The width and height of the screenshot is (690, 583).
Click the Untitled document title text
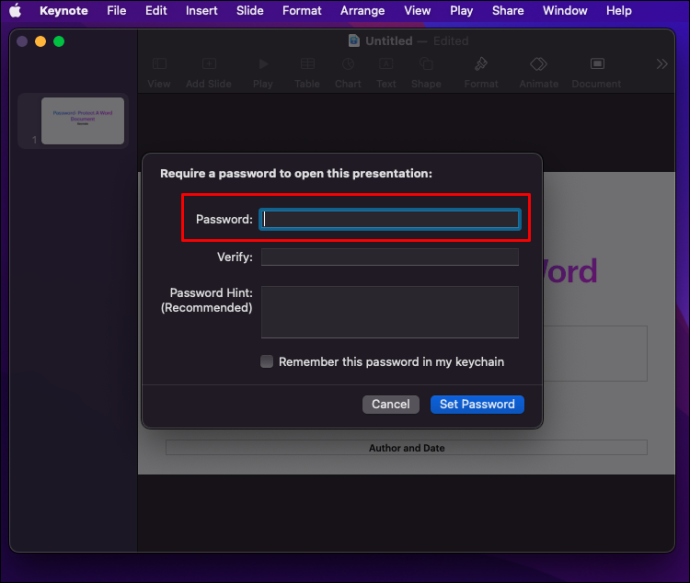tap(389, 41)
